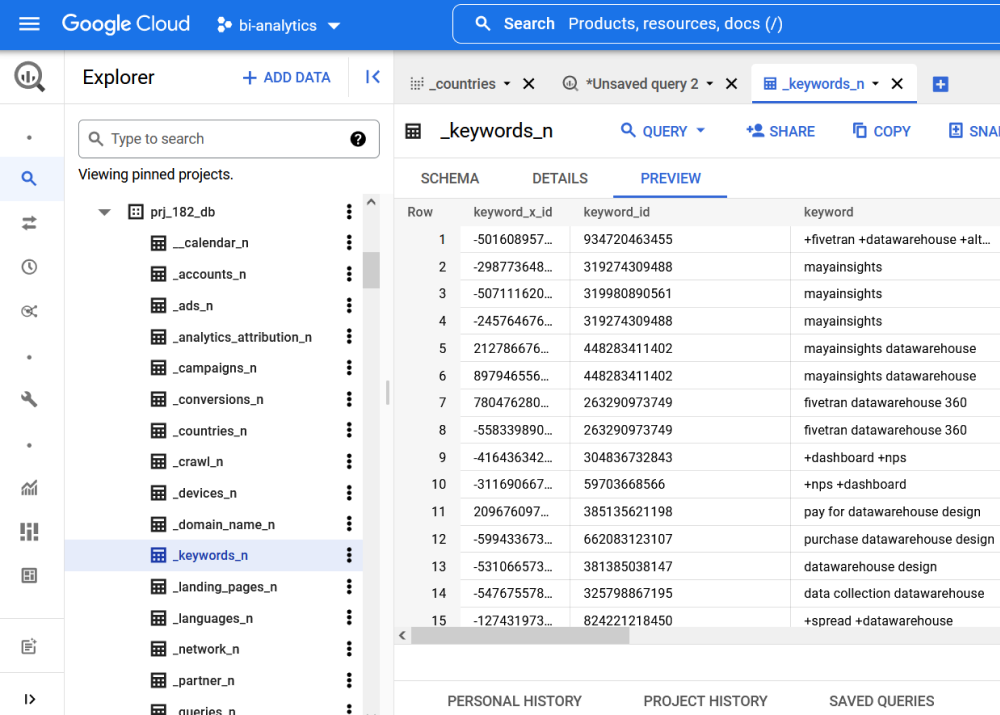1000x715 pixels.
Task: Click the COPY table button
Action: pos(881,131)
